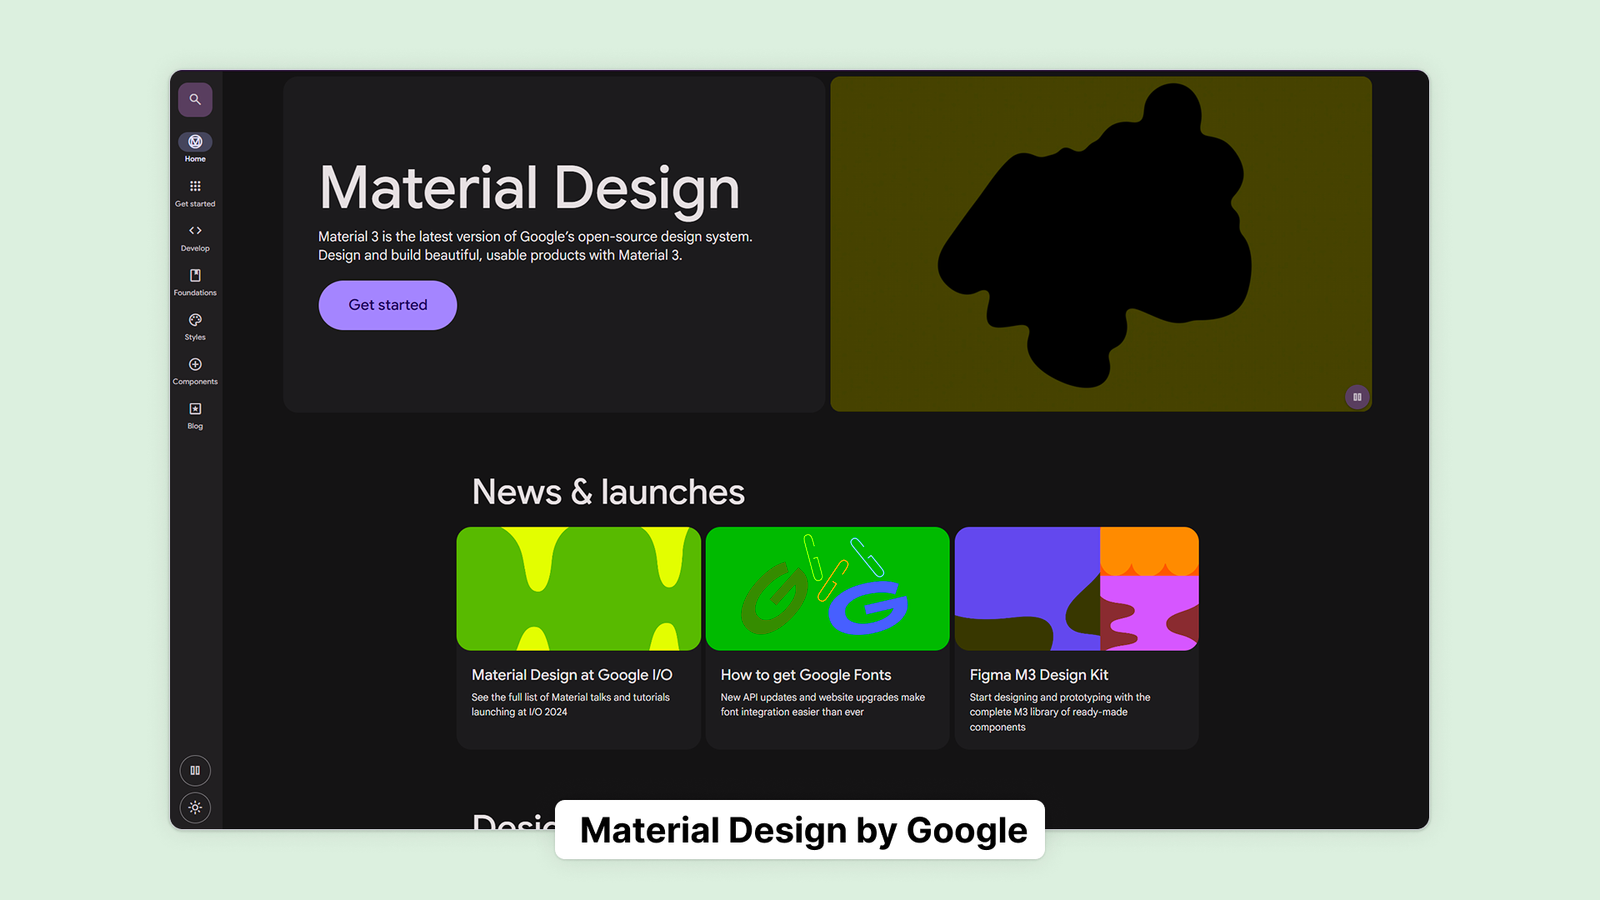Open Material Design at Google I/O thumbnail

[579, 589]
